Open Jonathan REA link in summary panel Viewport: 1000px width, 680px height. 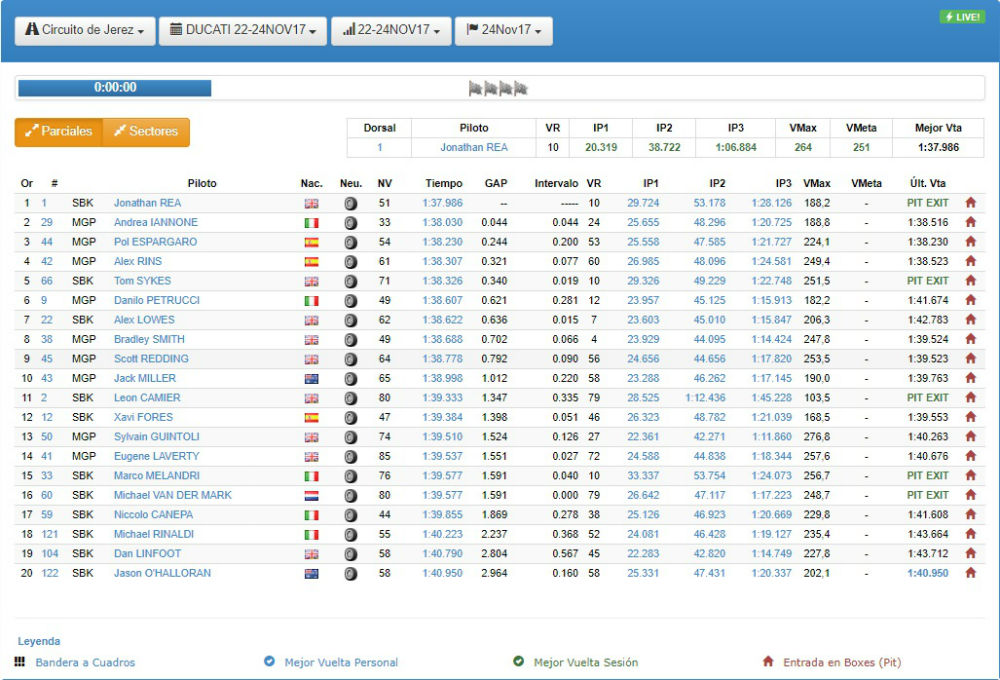pos(474,147)
